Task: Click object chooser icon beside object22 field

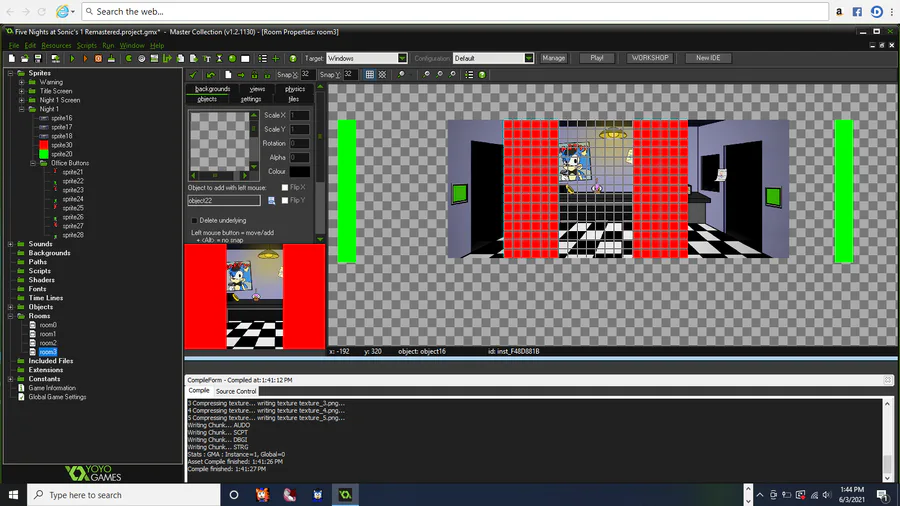Action: [271, 200]
